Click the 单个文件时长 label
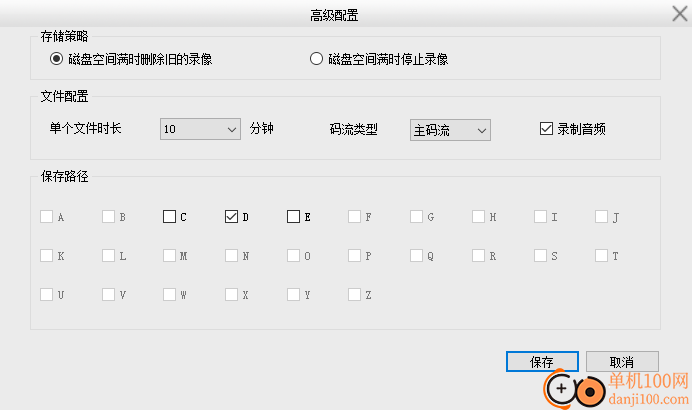The height and width of the screenshot is (410, 692). (85, 128)
